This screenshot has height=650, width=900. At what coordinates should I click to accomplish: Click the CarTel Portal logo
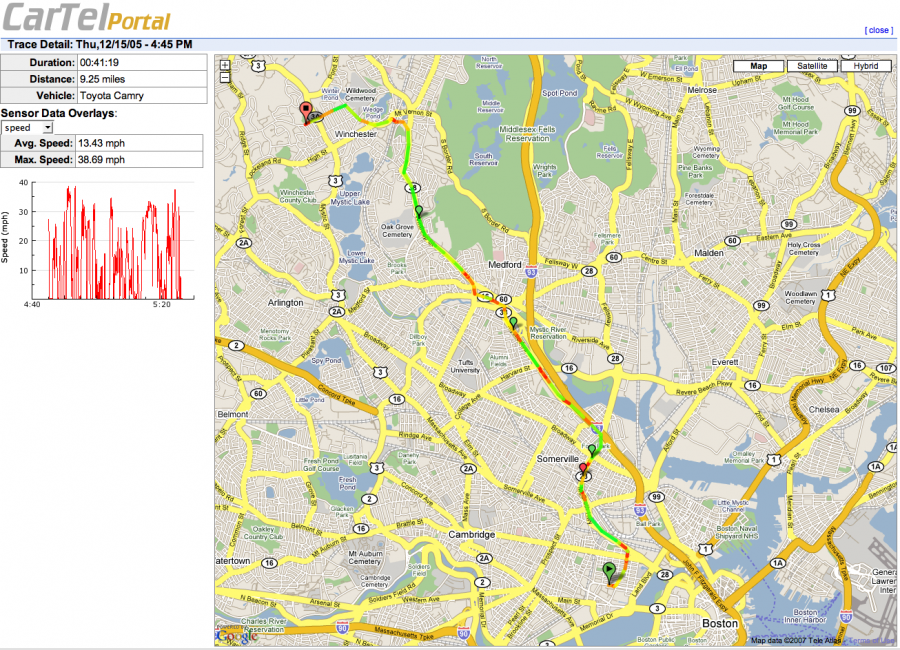click(87, 17)
